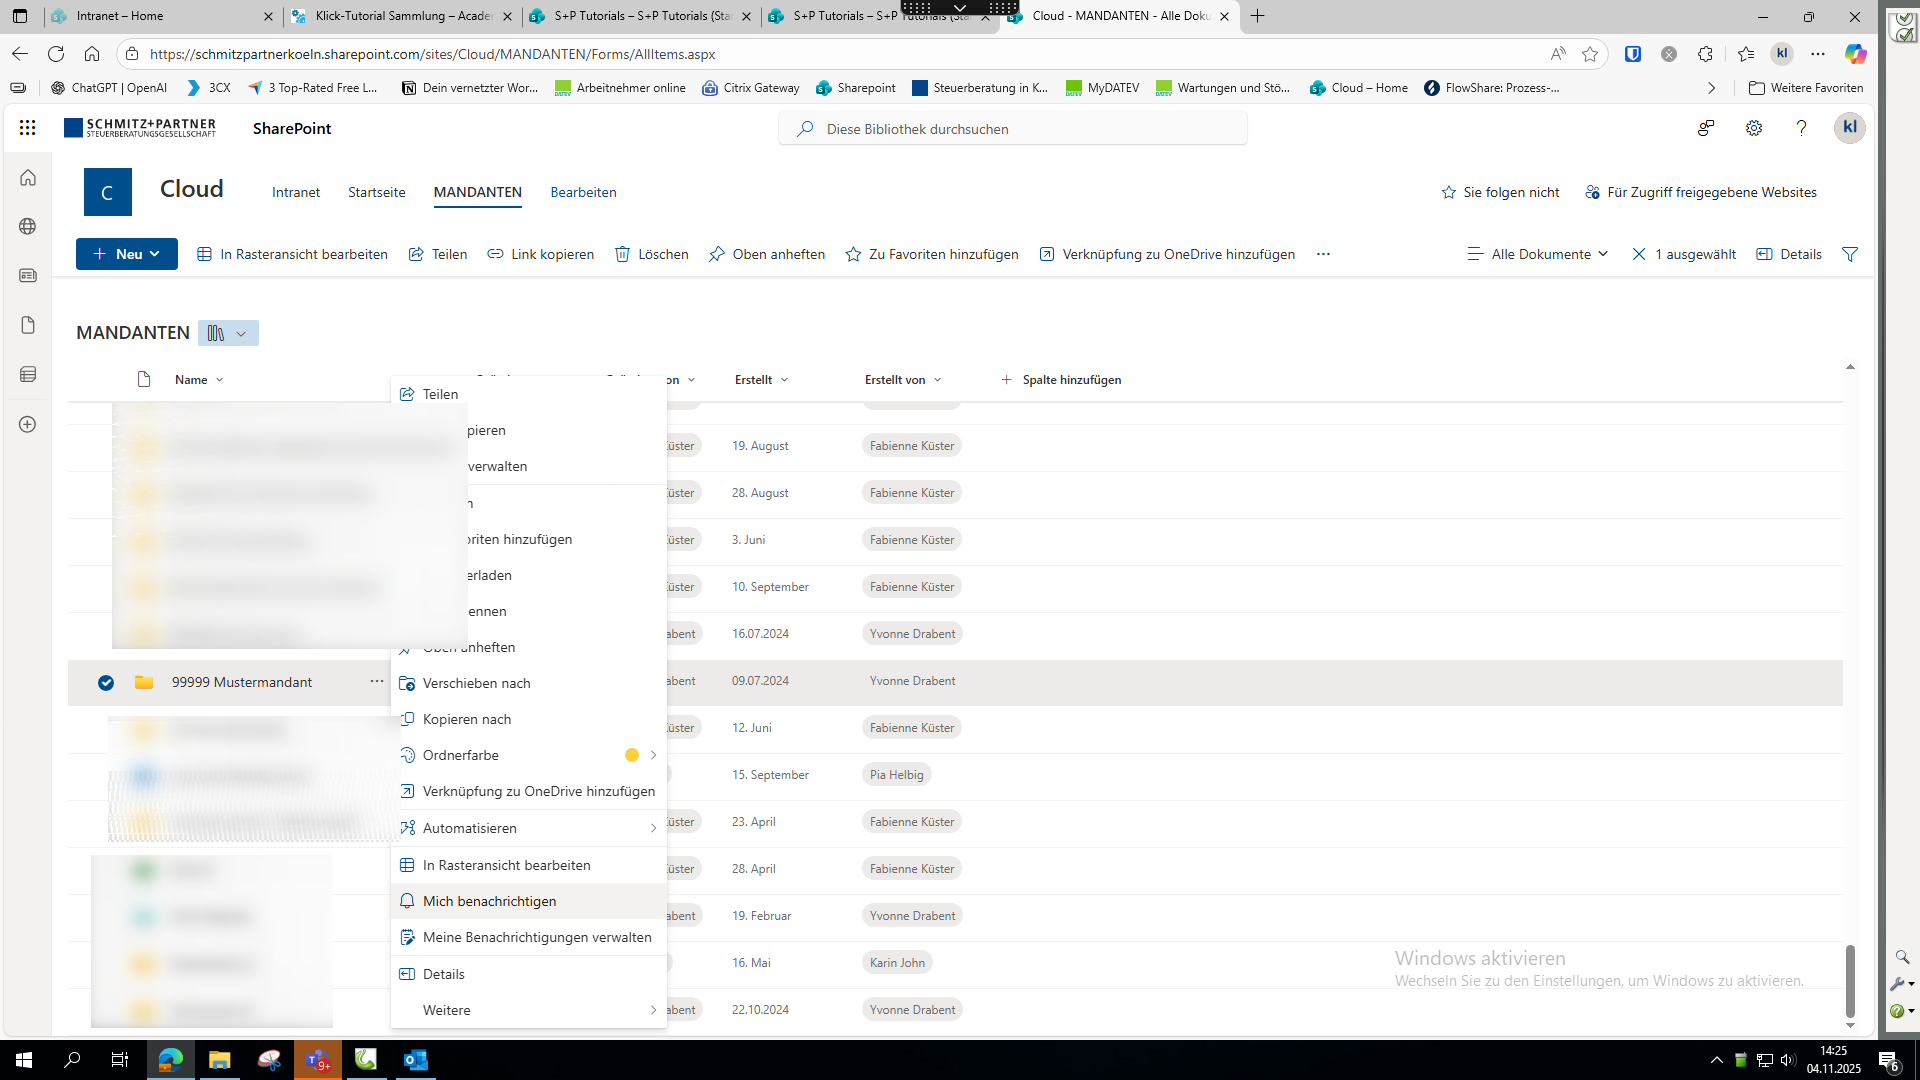Click the 'Diese Bibliothek durchsuchen' search box

point(1012,129)
